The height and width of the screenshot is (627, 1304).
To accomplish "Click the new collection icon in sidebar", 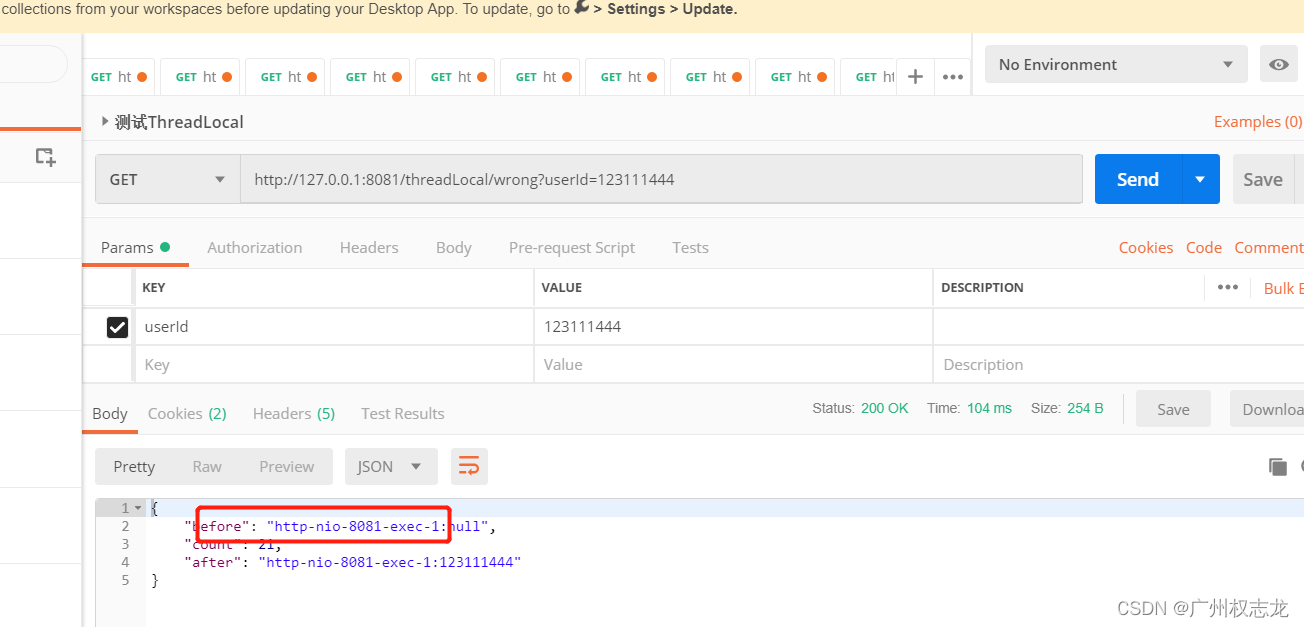I will pyautogui.click(x=43, y=157).
